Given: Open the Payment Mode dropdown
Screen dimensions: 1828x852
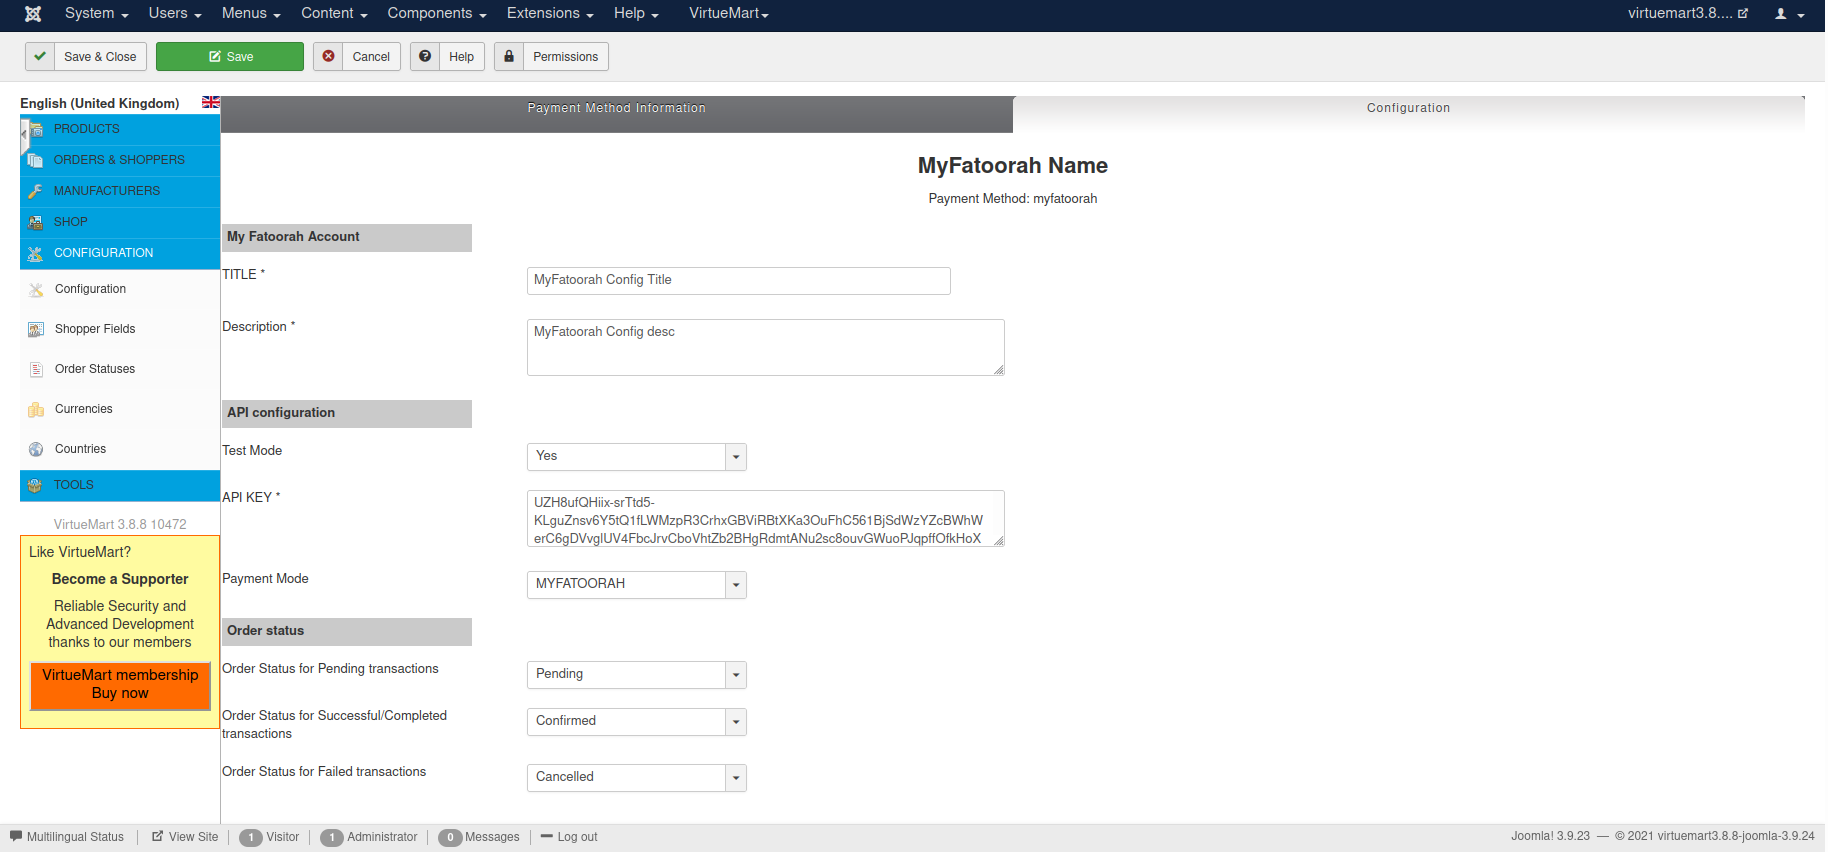Looking at the screenshot, I should click(x=736, y=585).
